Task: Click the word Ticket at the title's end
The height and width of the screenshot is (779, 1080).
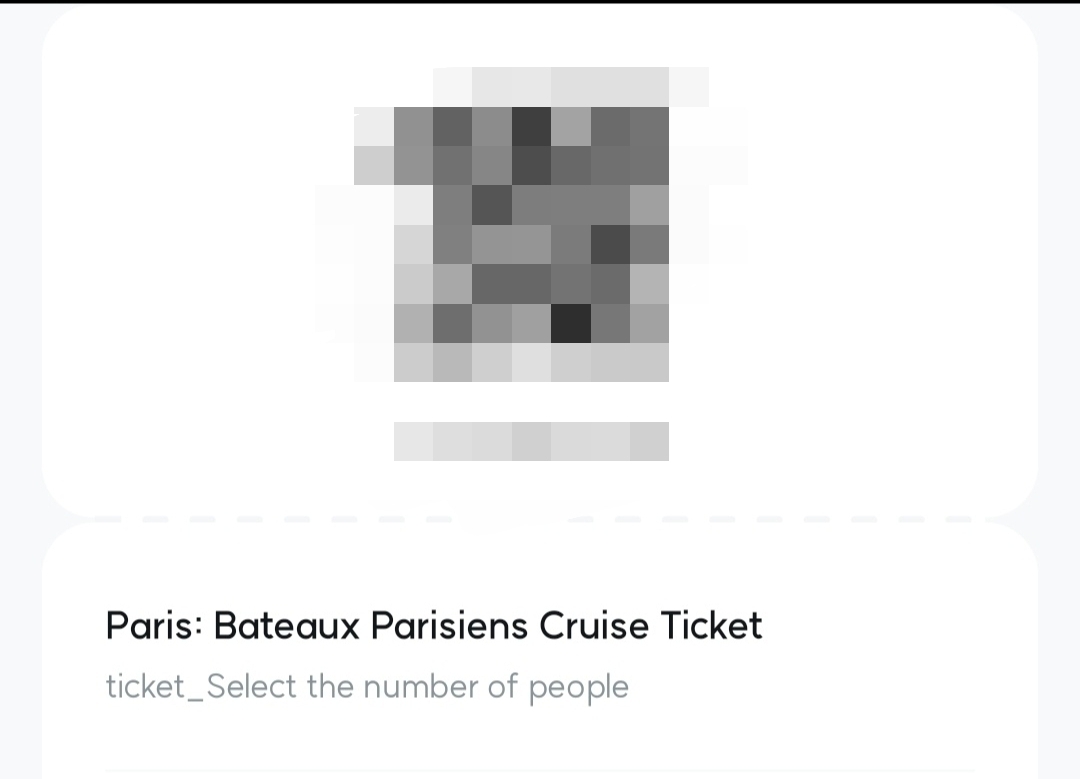Action: click(712, 625)
